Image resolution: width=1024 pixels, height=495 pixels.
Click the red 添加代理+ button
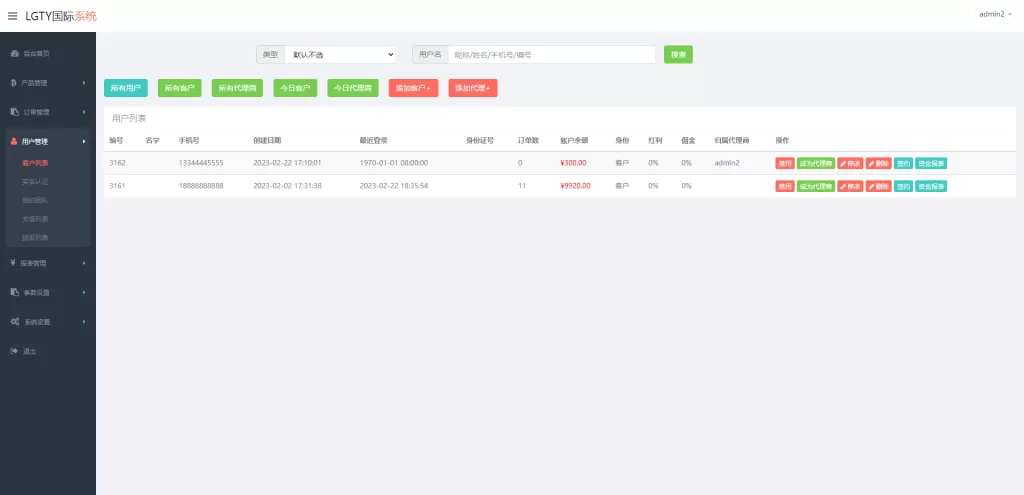tap(473, 88)
